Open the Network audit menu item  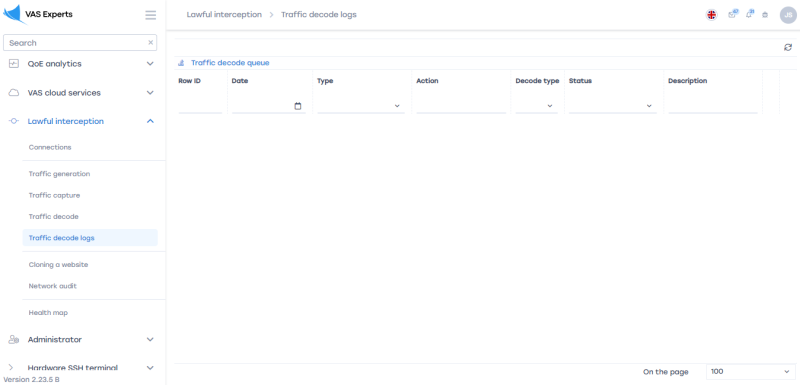pos(53,286)
